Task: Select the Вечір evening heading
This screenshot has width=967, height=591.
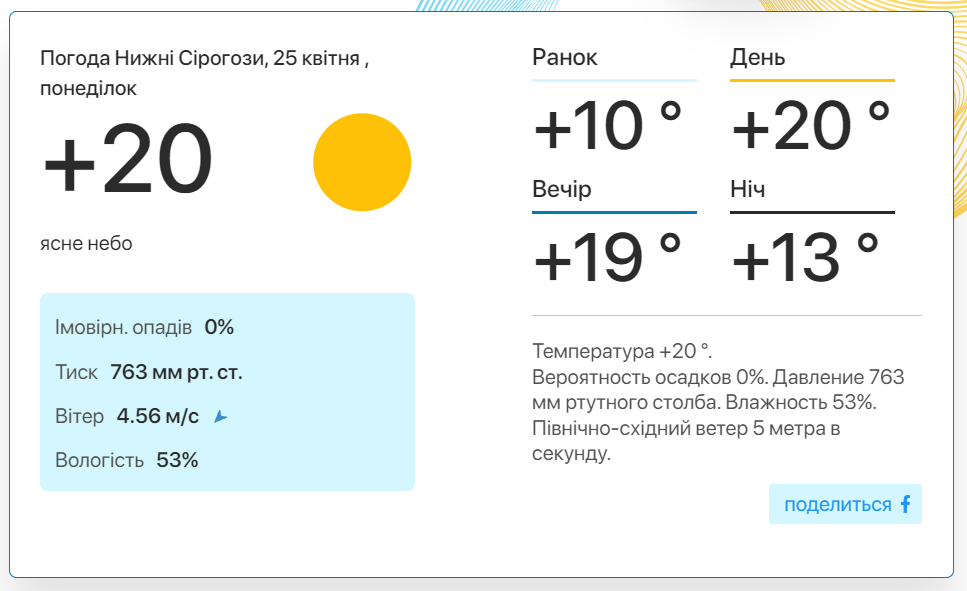Action: [x=561, y=189]
